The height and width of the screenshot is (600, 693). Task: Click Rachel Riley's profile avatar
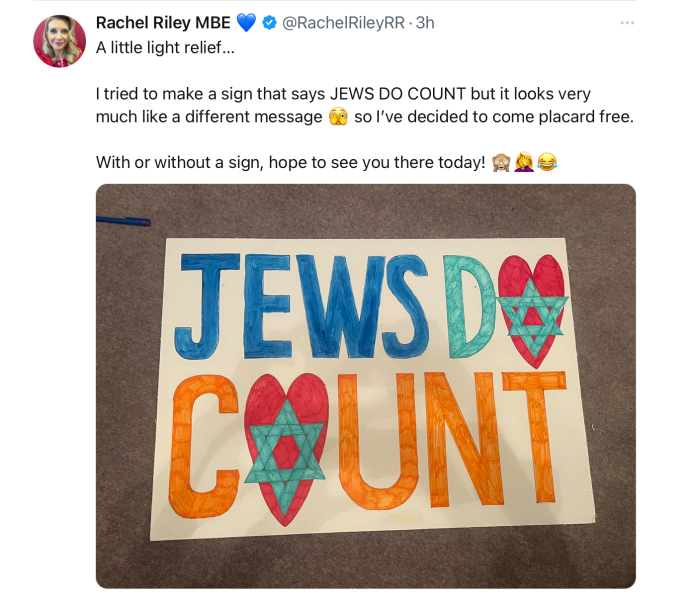[x=59, y=42]
